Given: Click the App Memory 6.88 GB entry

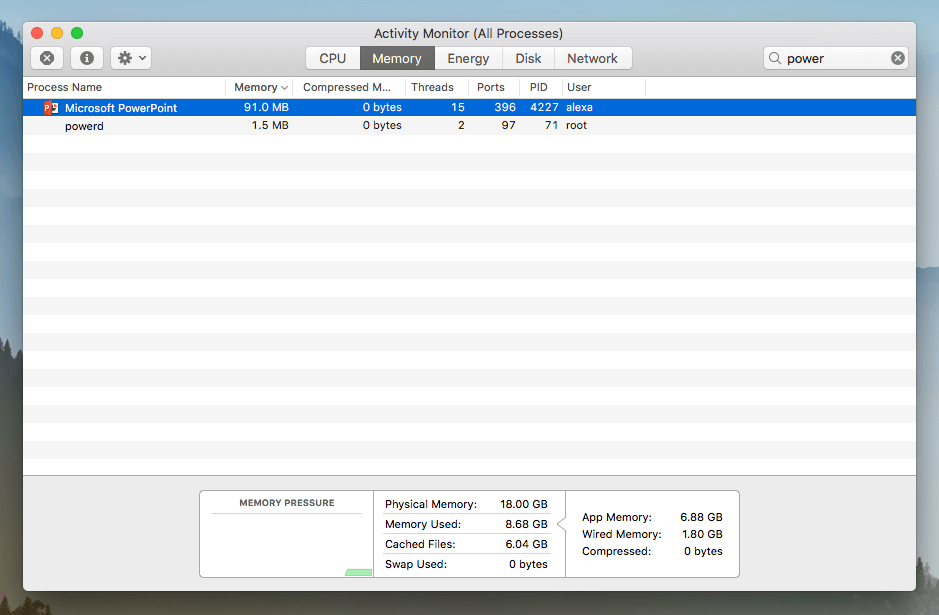Looking at the screenshot, I should tap(652, 517).
